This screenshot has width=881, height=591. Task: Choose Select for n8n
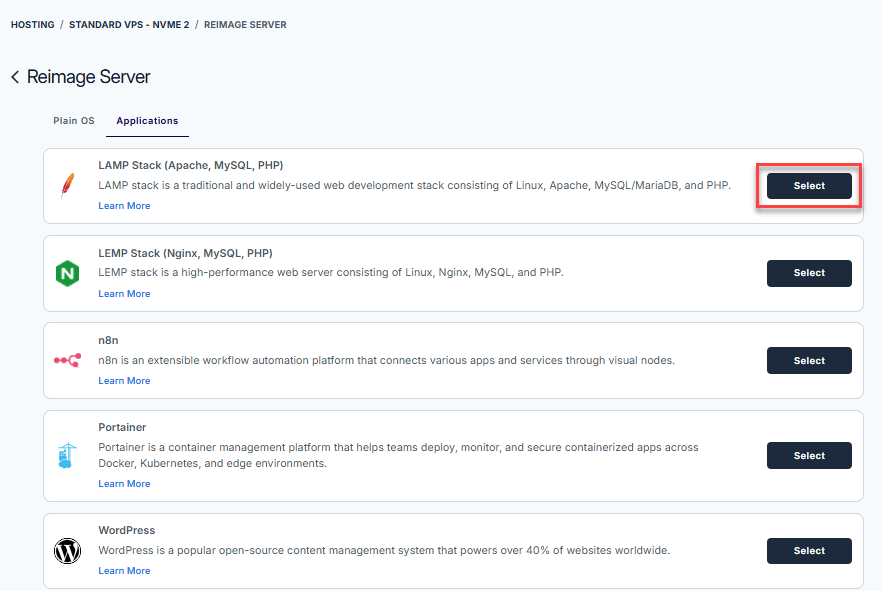(809, 361)
